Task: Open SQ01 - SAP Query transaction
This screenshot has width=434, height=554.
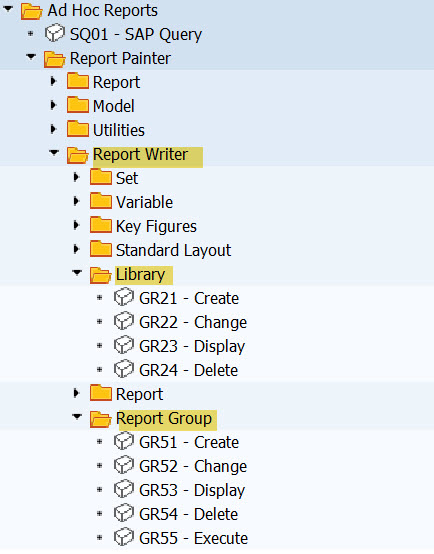Action: pyautogui.click(x=136, y=35)
